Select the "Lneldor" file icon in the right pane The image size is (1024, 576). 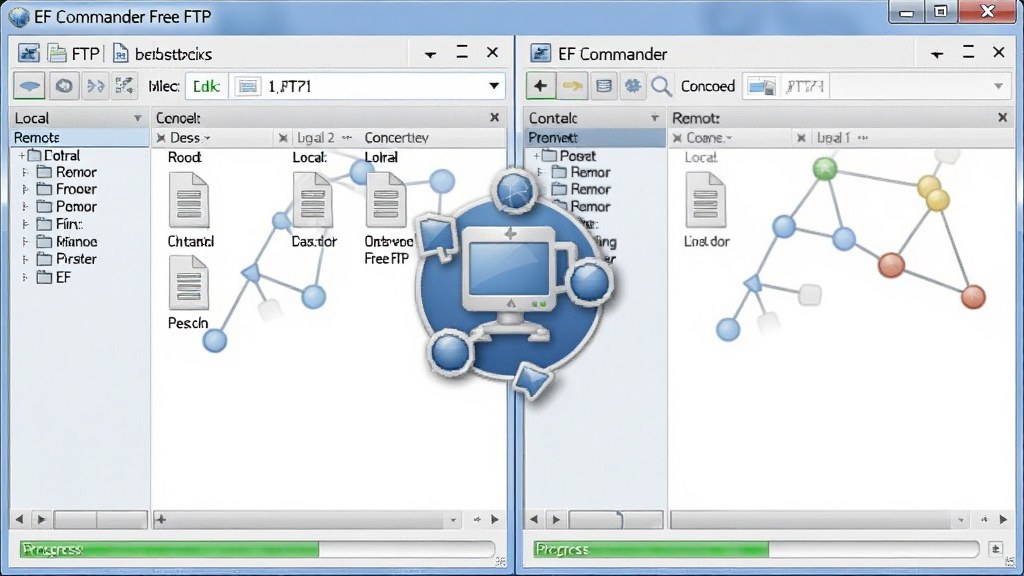(x=705, y=200)
